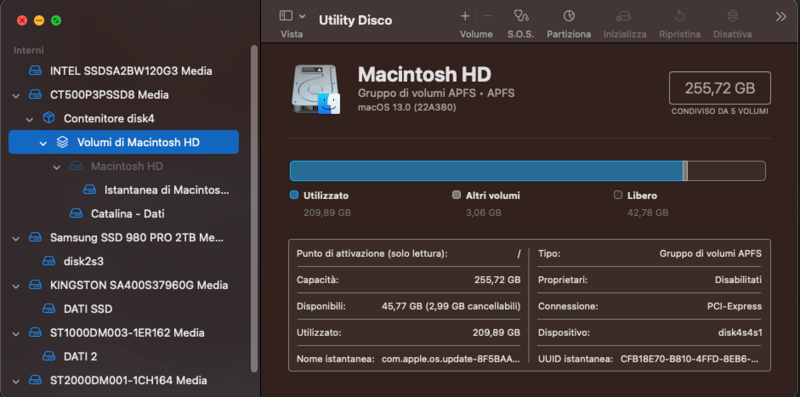
Task: Show more toolbar items via double chevron
Action: coord(781,17)
